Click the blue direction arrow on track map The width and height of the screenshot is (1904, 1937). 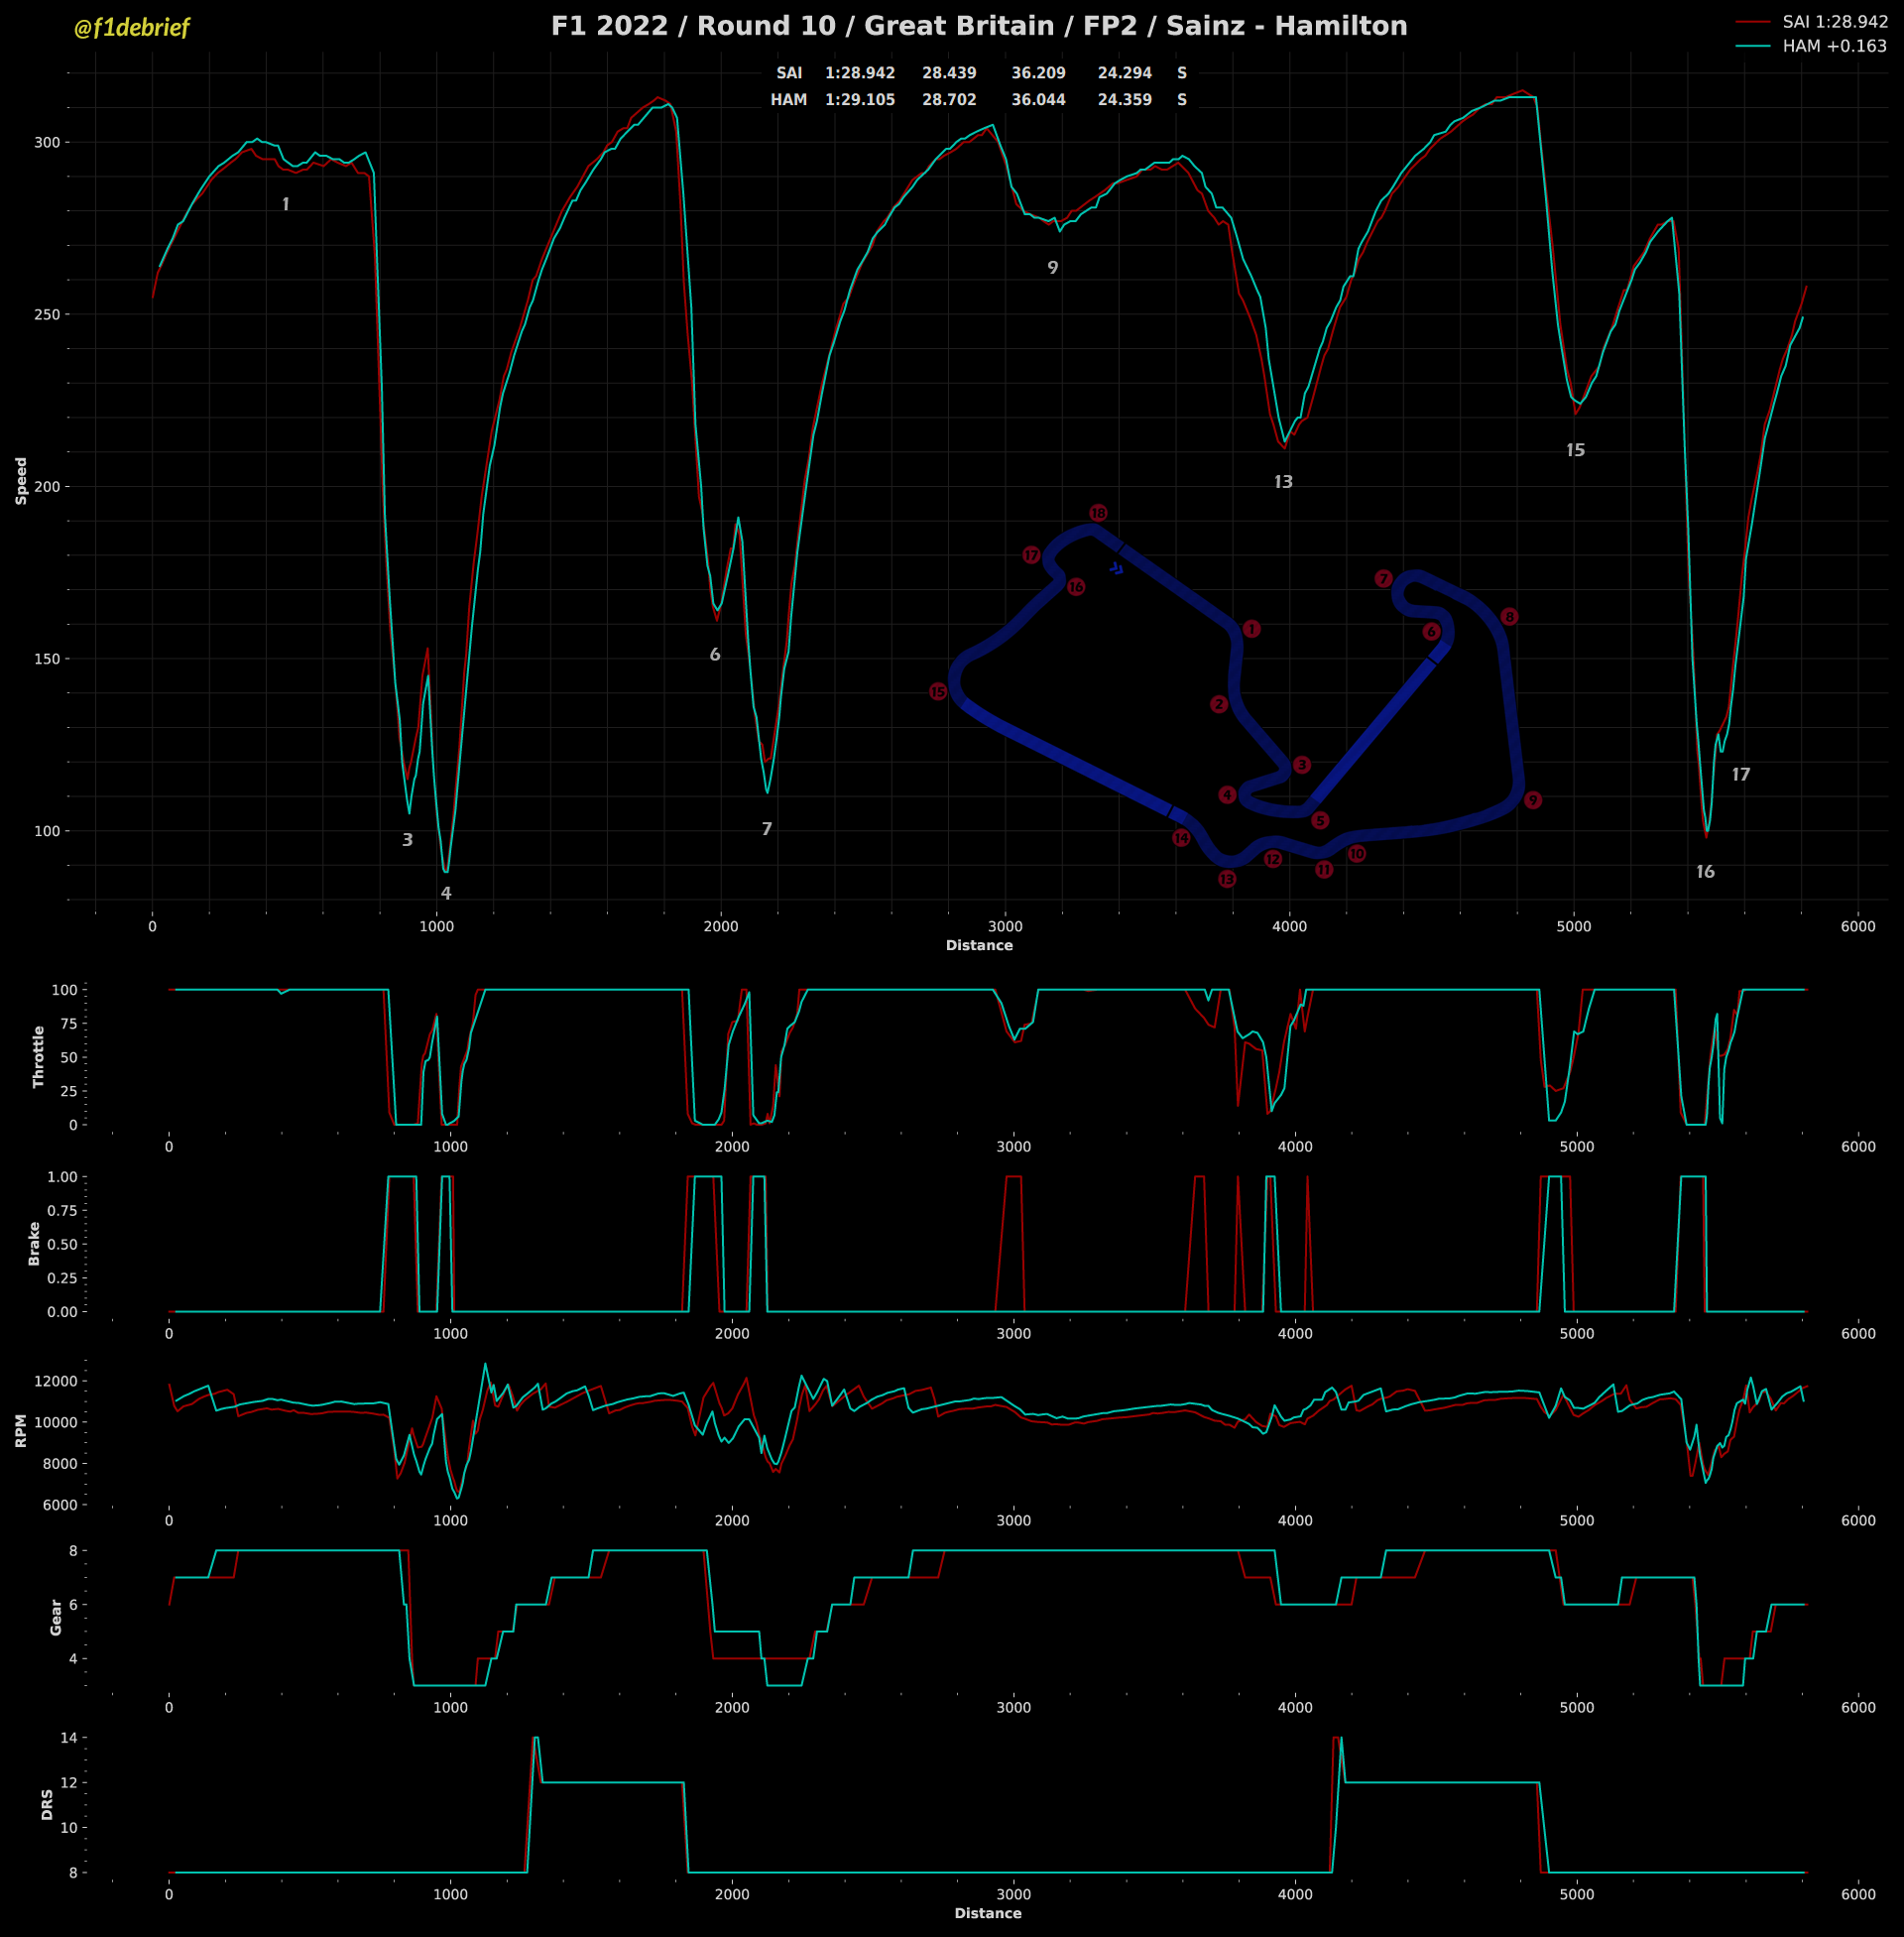(1117, 569)
